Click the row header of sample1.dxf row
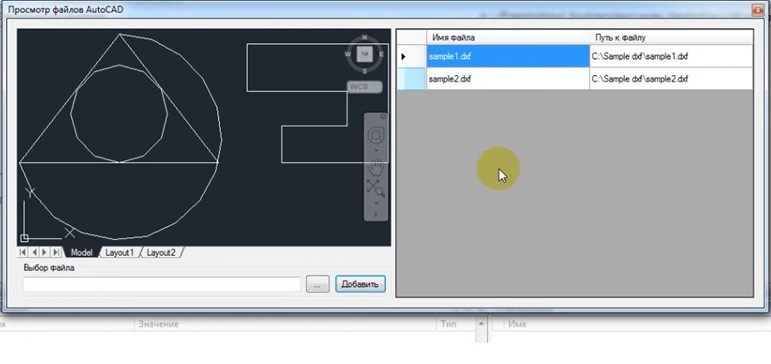Viewport: 771px width, 364px height. [412, 56]
